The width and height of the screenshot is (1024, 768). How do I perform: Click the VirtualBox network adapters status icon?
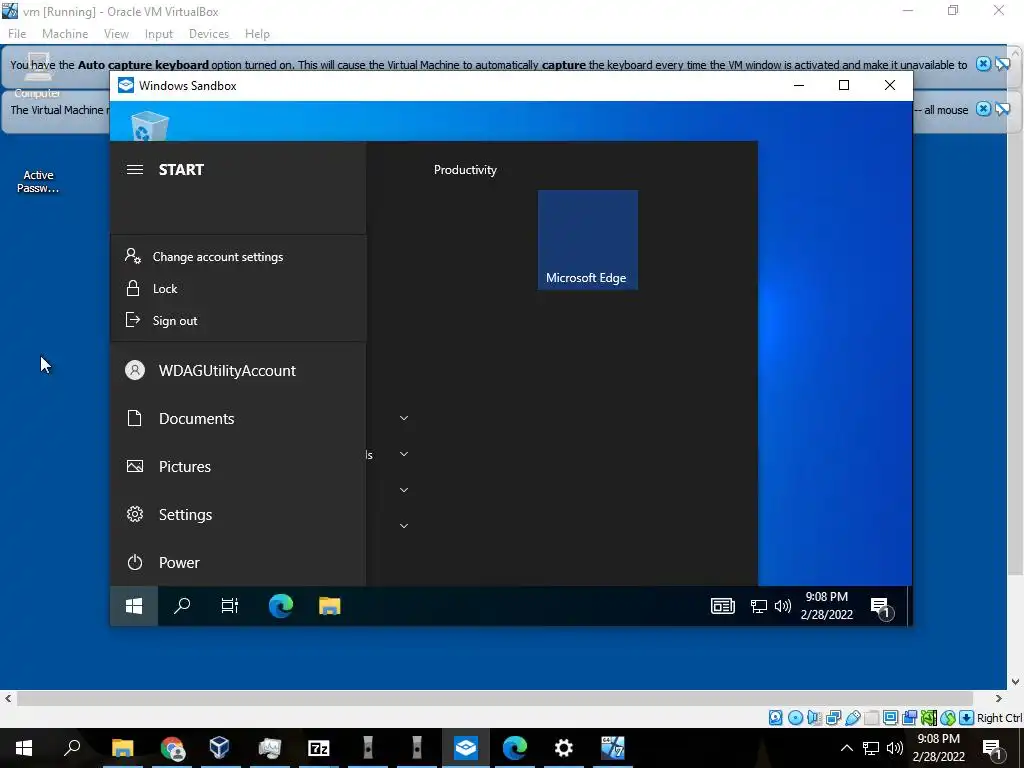833,718
